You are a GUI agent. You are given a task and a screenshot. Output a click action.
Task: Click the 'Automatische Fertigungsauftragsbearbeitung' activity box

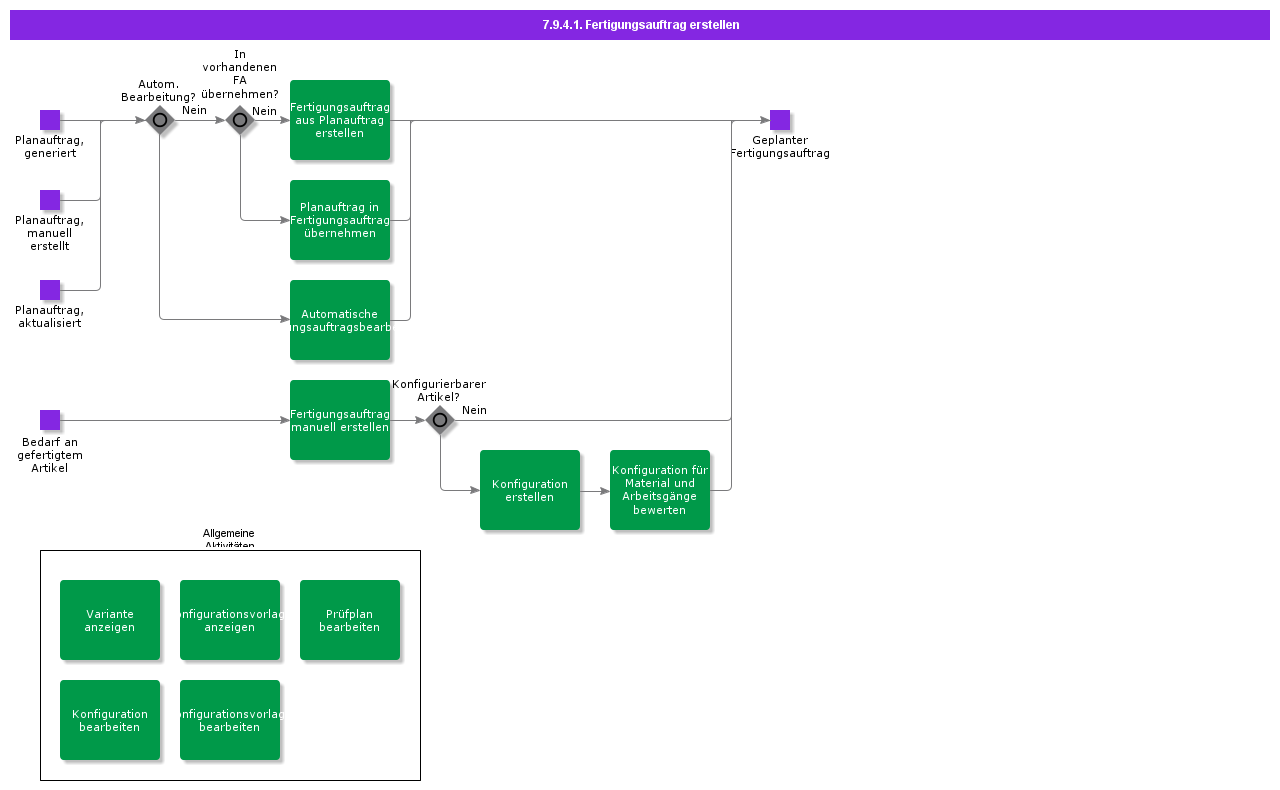coord(340,320)
